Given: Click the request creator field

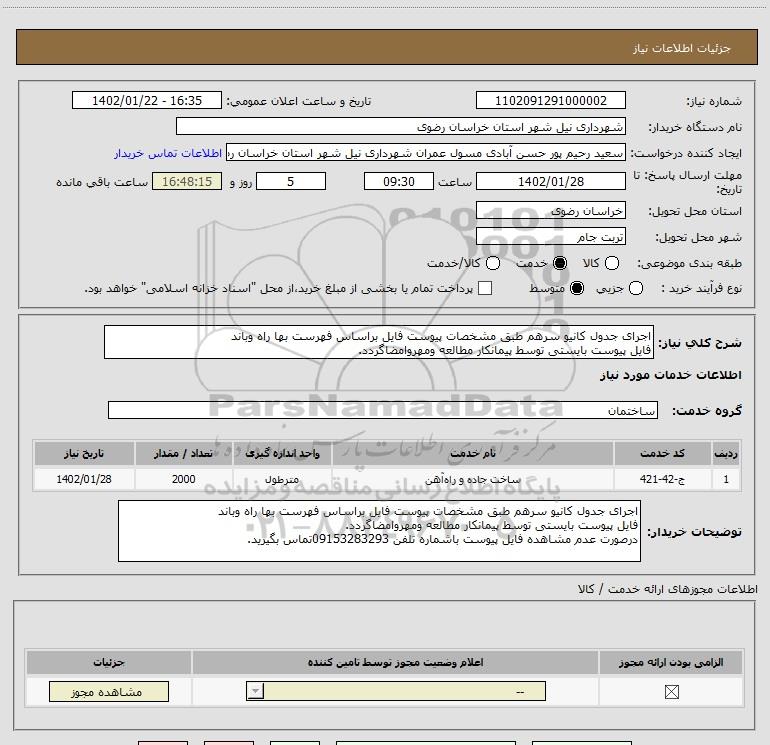Looking at the screenshot, I should click(x=426, y=153).
